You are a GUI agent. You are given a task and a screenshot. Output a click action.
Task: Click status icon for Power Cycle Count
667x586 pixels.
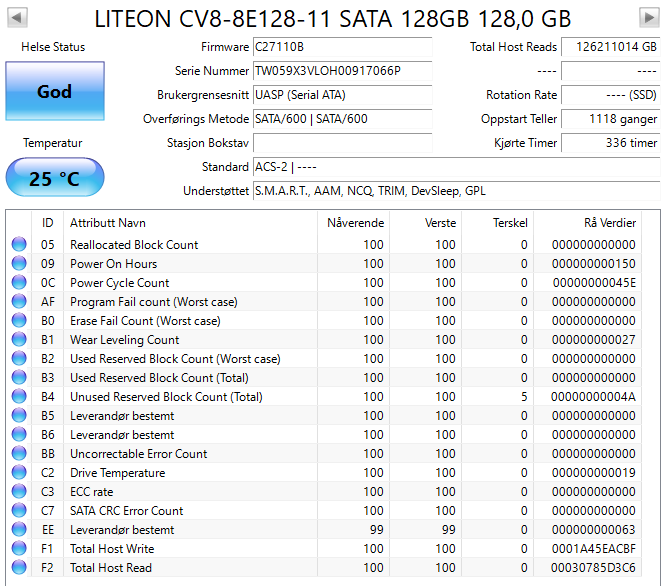point(19,282)
